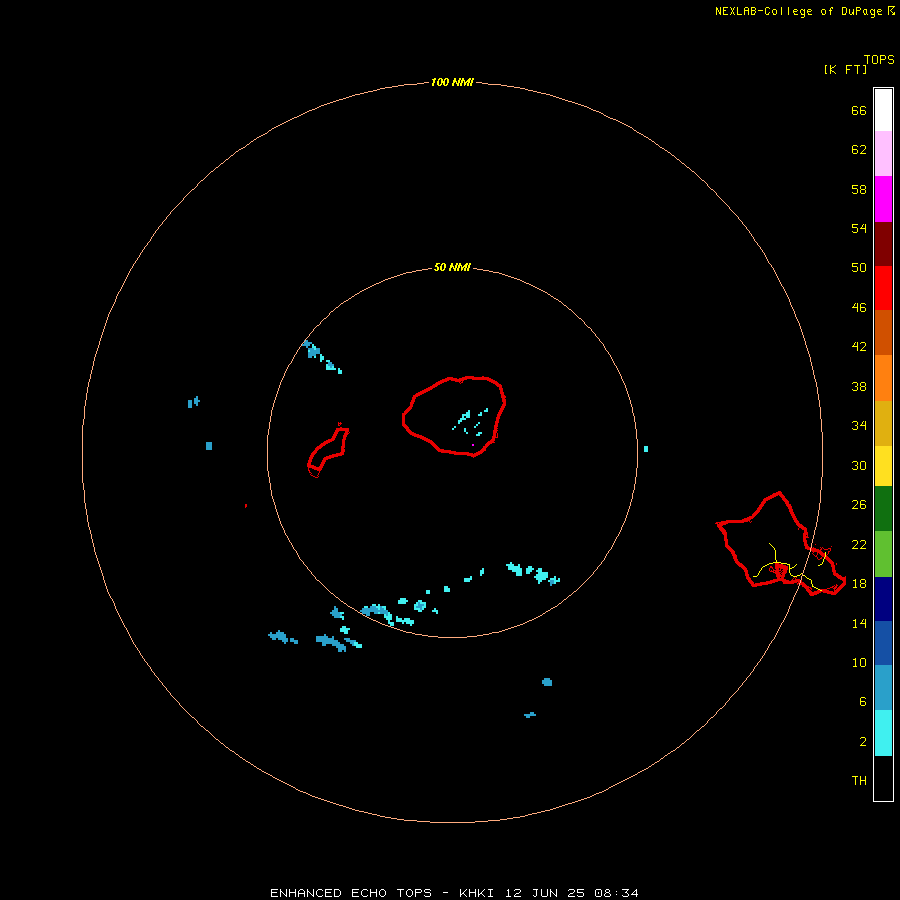Click the red-outlined island with yellow roads
The image size is (900, 900).
coord(781,544)
